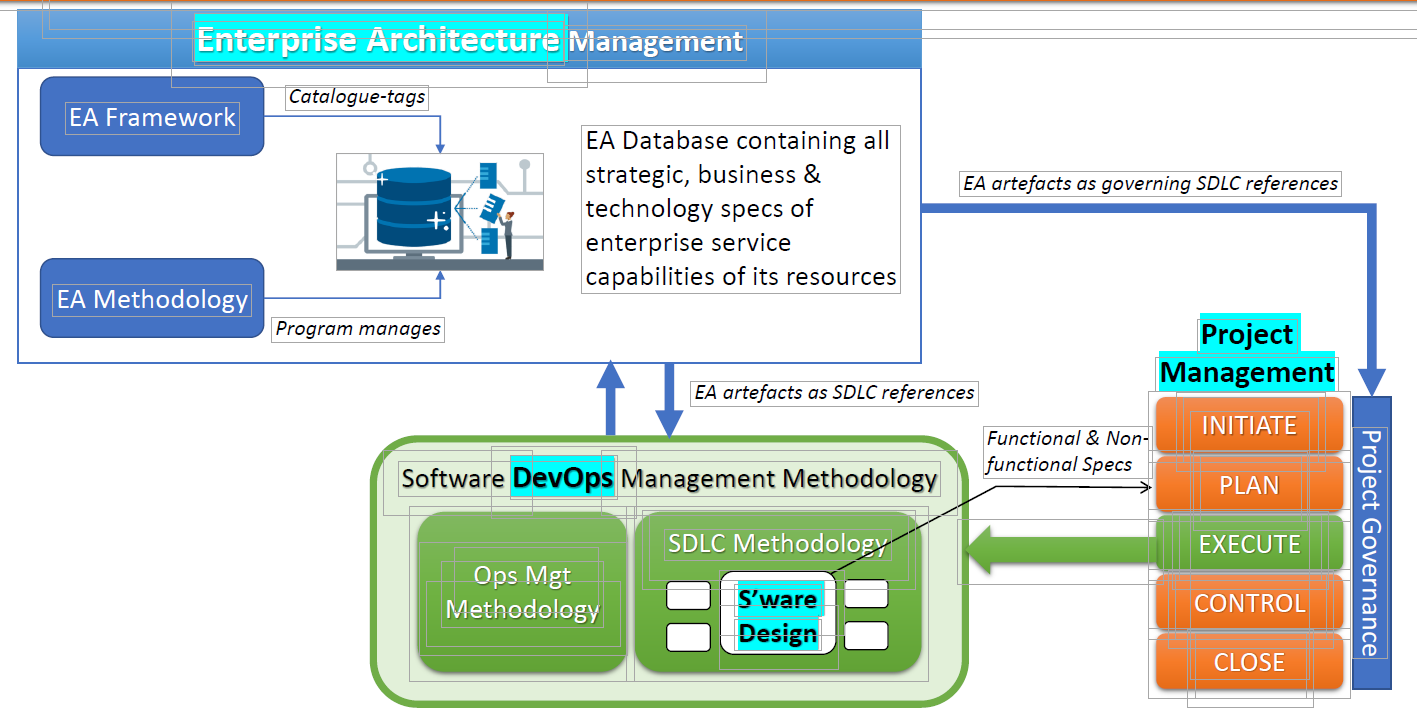Click the INITIATE phase block

[1249, 426]
